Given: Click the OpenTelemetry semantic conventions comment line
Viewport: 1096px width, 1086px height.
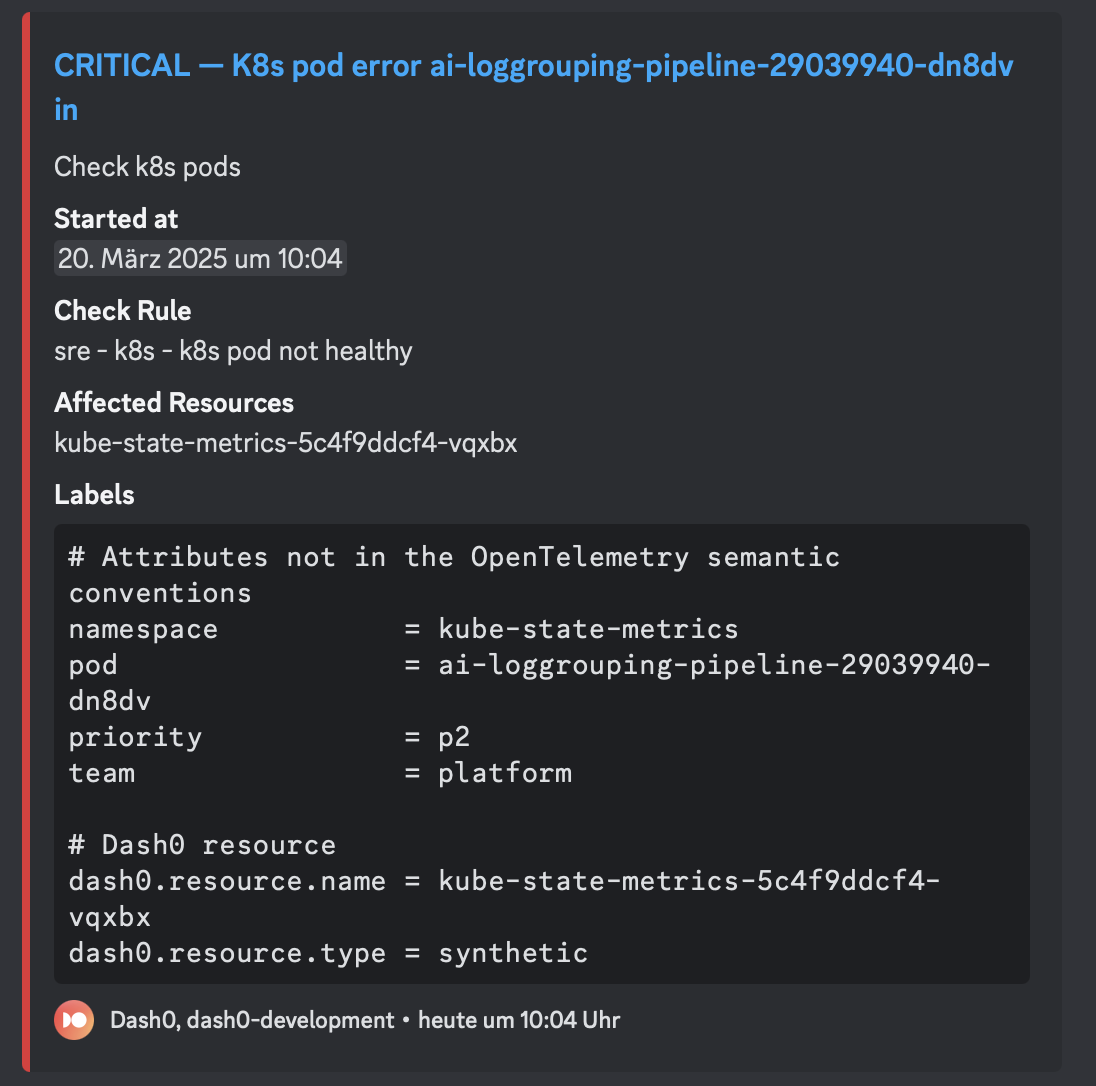Looking at the screenshot, I should pyautogui.click(x=454, y=557).
